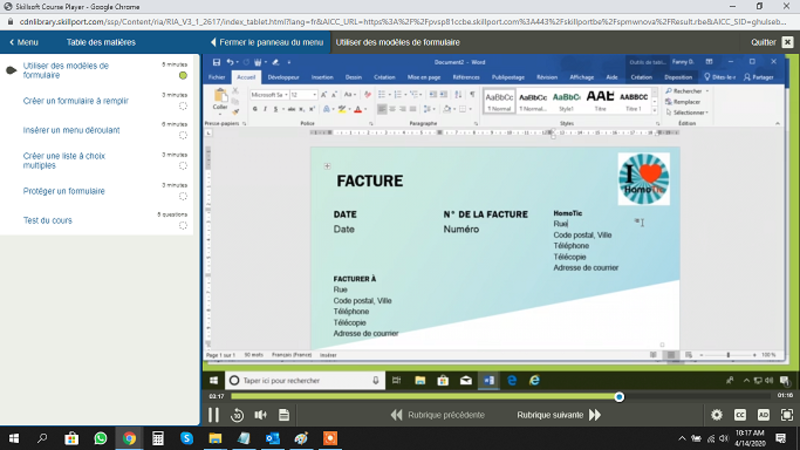This screenshot has height=450, width=800.
Task: Open the Sélectionner dropdown
Action: pos(687,113)
